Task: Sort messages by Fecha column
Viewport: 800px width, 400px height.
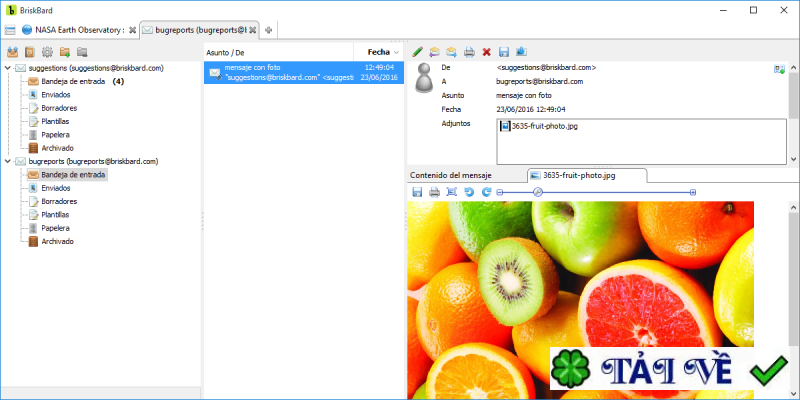Action: [x=379, y=52]
